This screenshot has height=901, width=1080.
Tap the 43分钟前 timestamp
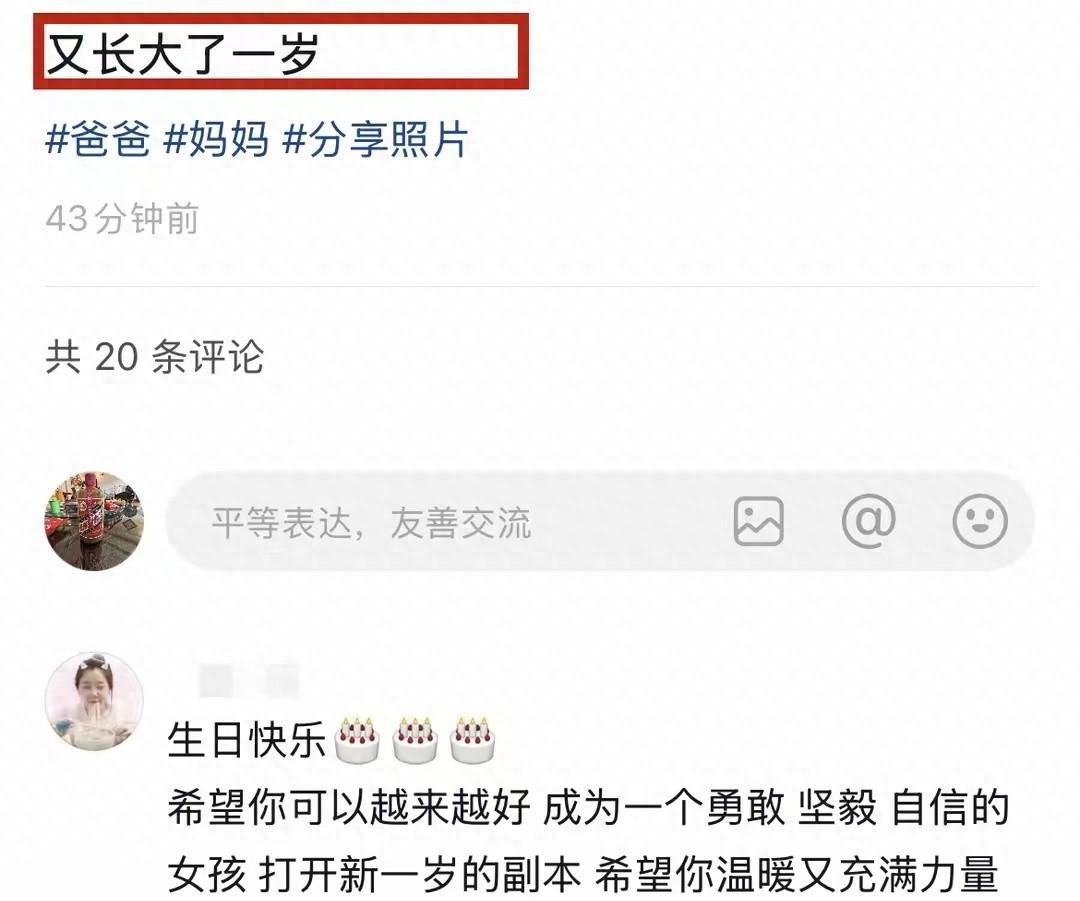click(123, 218)
